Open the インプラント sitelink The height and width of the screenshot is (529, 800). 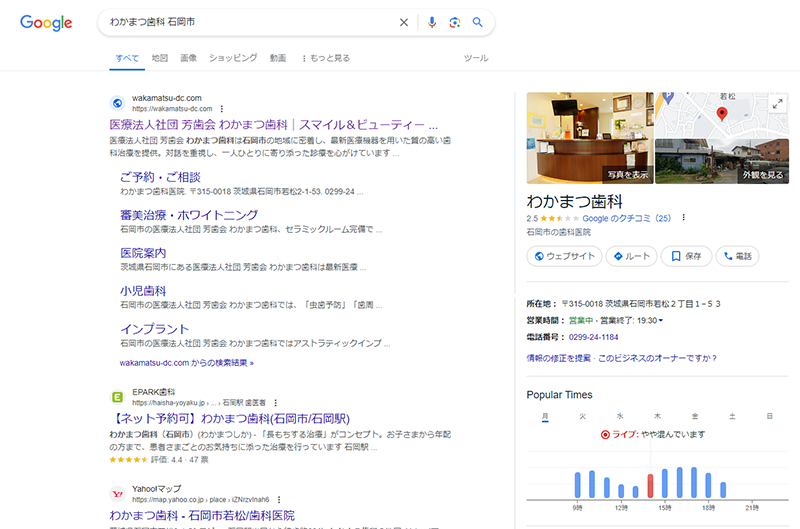pyautogui.click(x=155, y=329)
